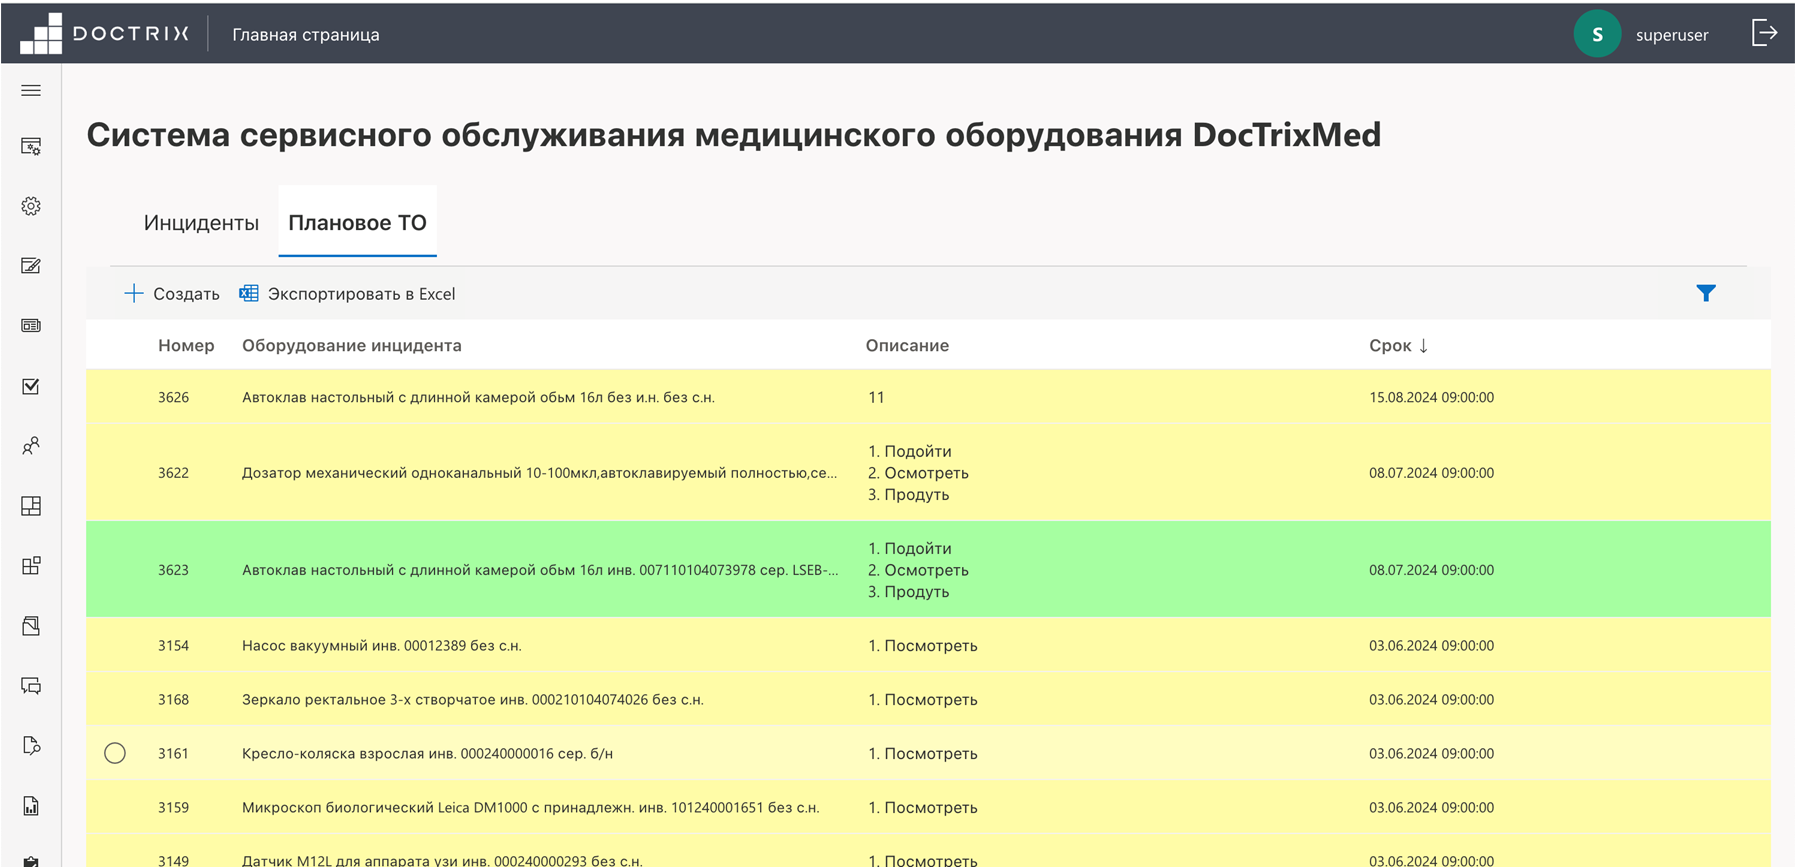
Task: Open the people/users sidebar icon
Action: [x=31, y=446]
